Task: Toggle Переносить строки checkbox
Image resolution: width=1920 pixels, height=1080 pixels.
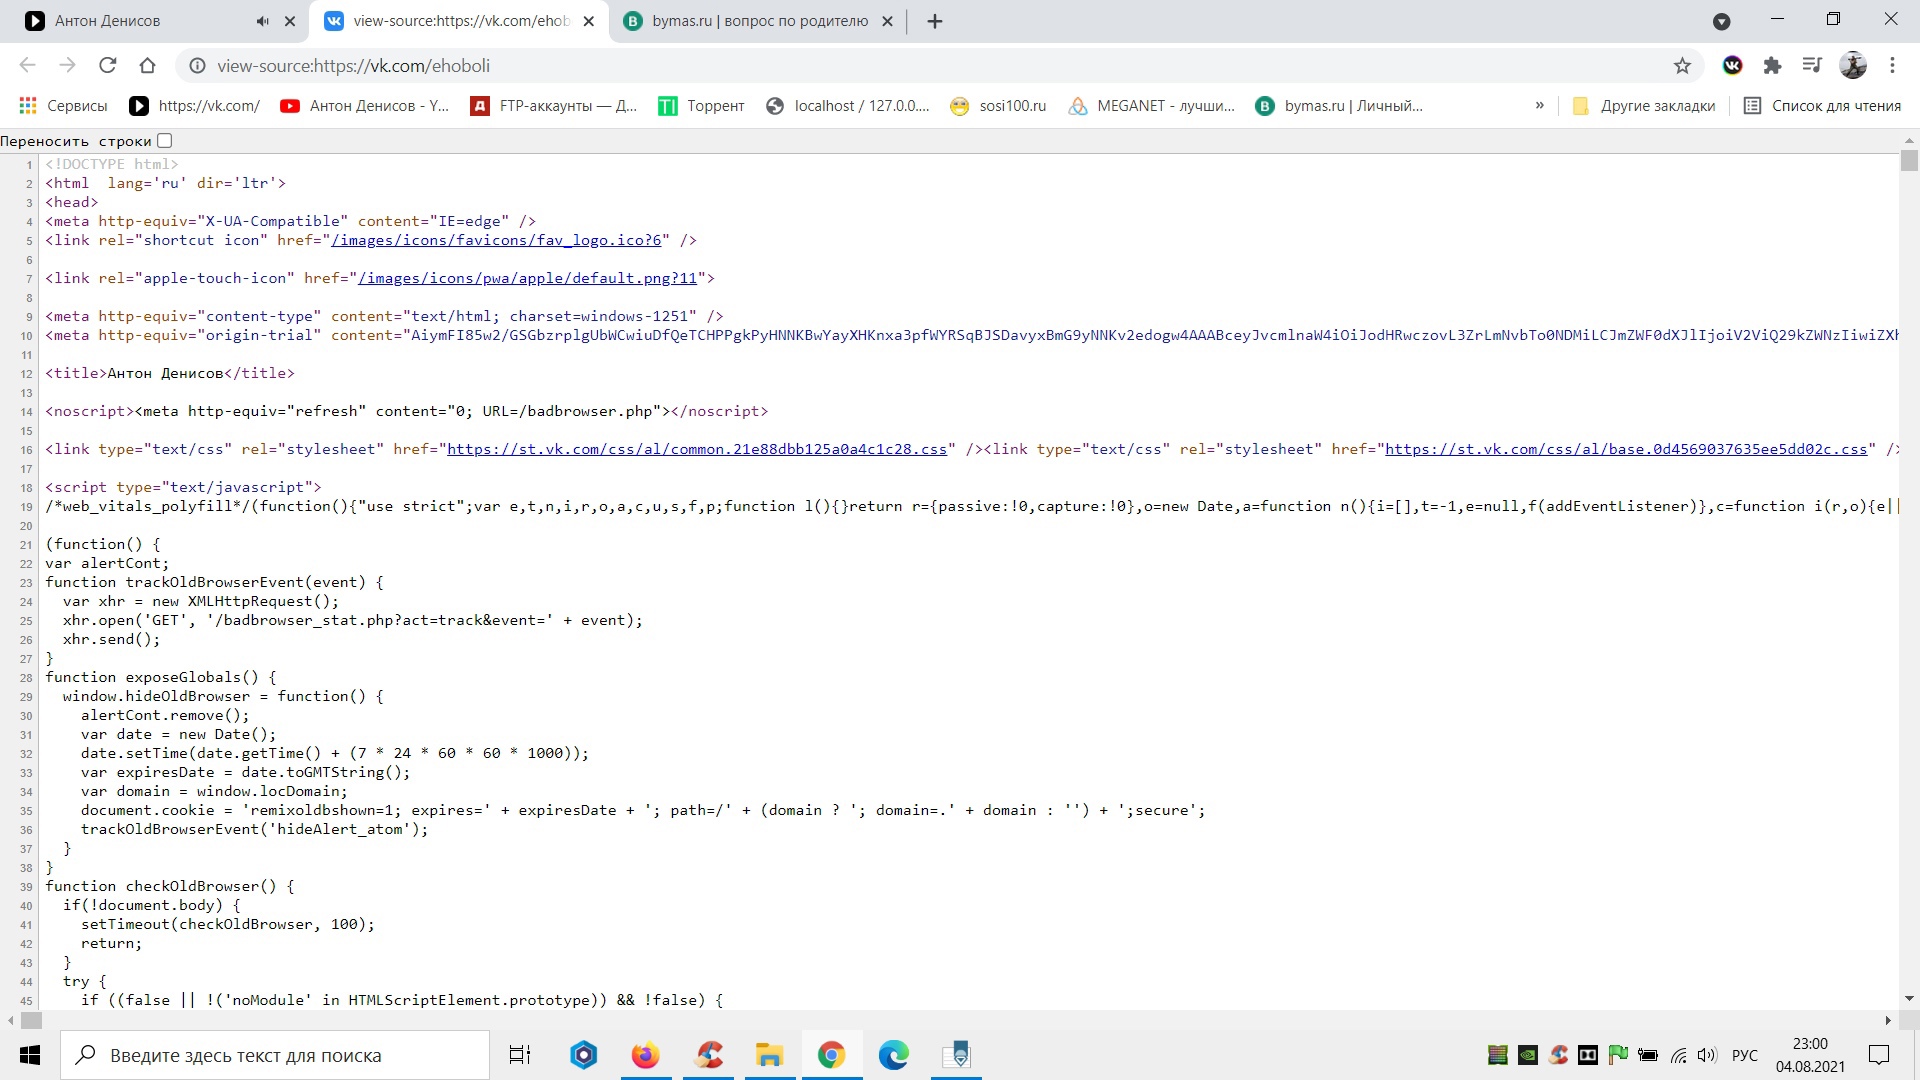Action: 165,141
